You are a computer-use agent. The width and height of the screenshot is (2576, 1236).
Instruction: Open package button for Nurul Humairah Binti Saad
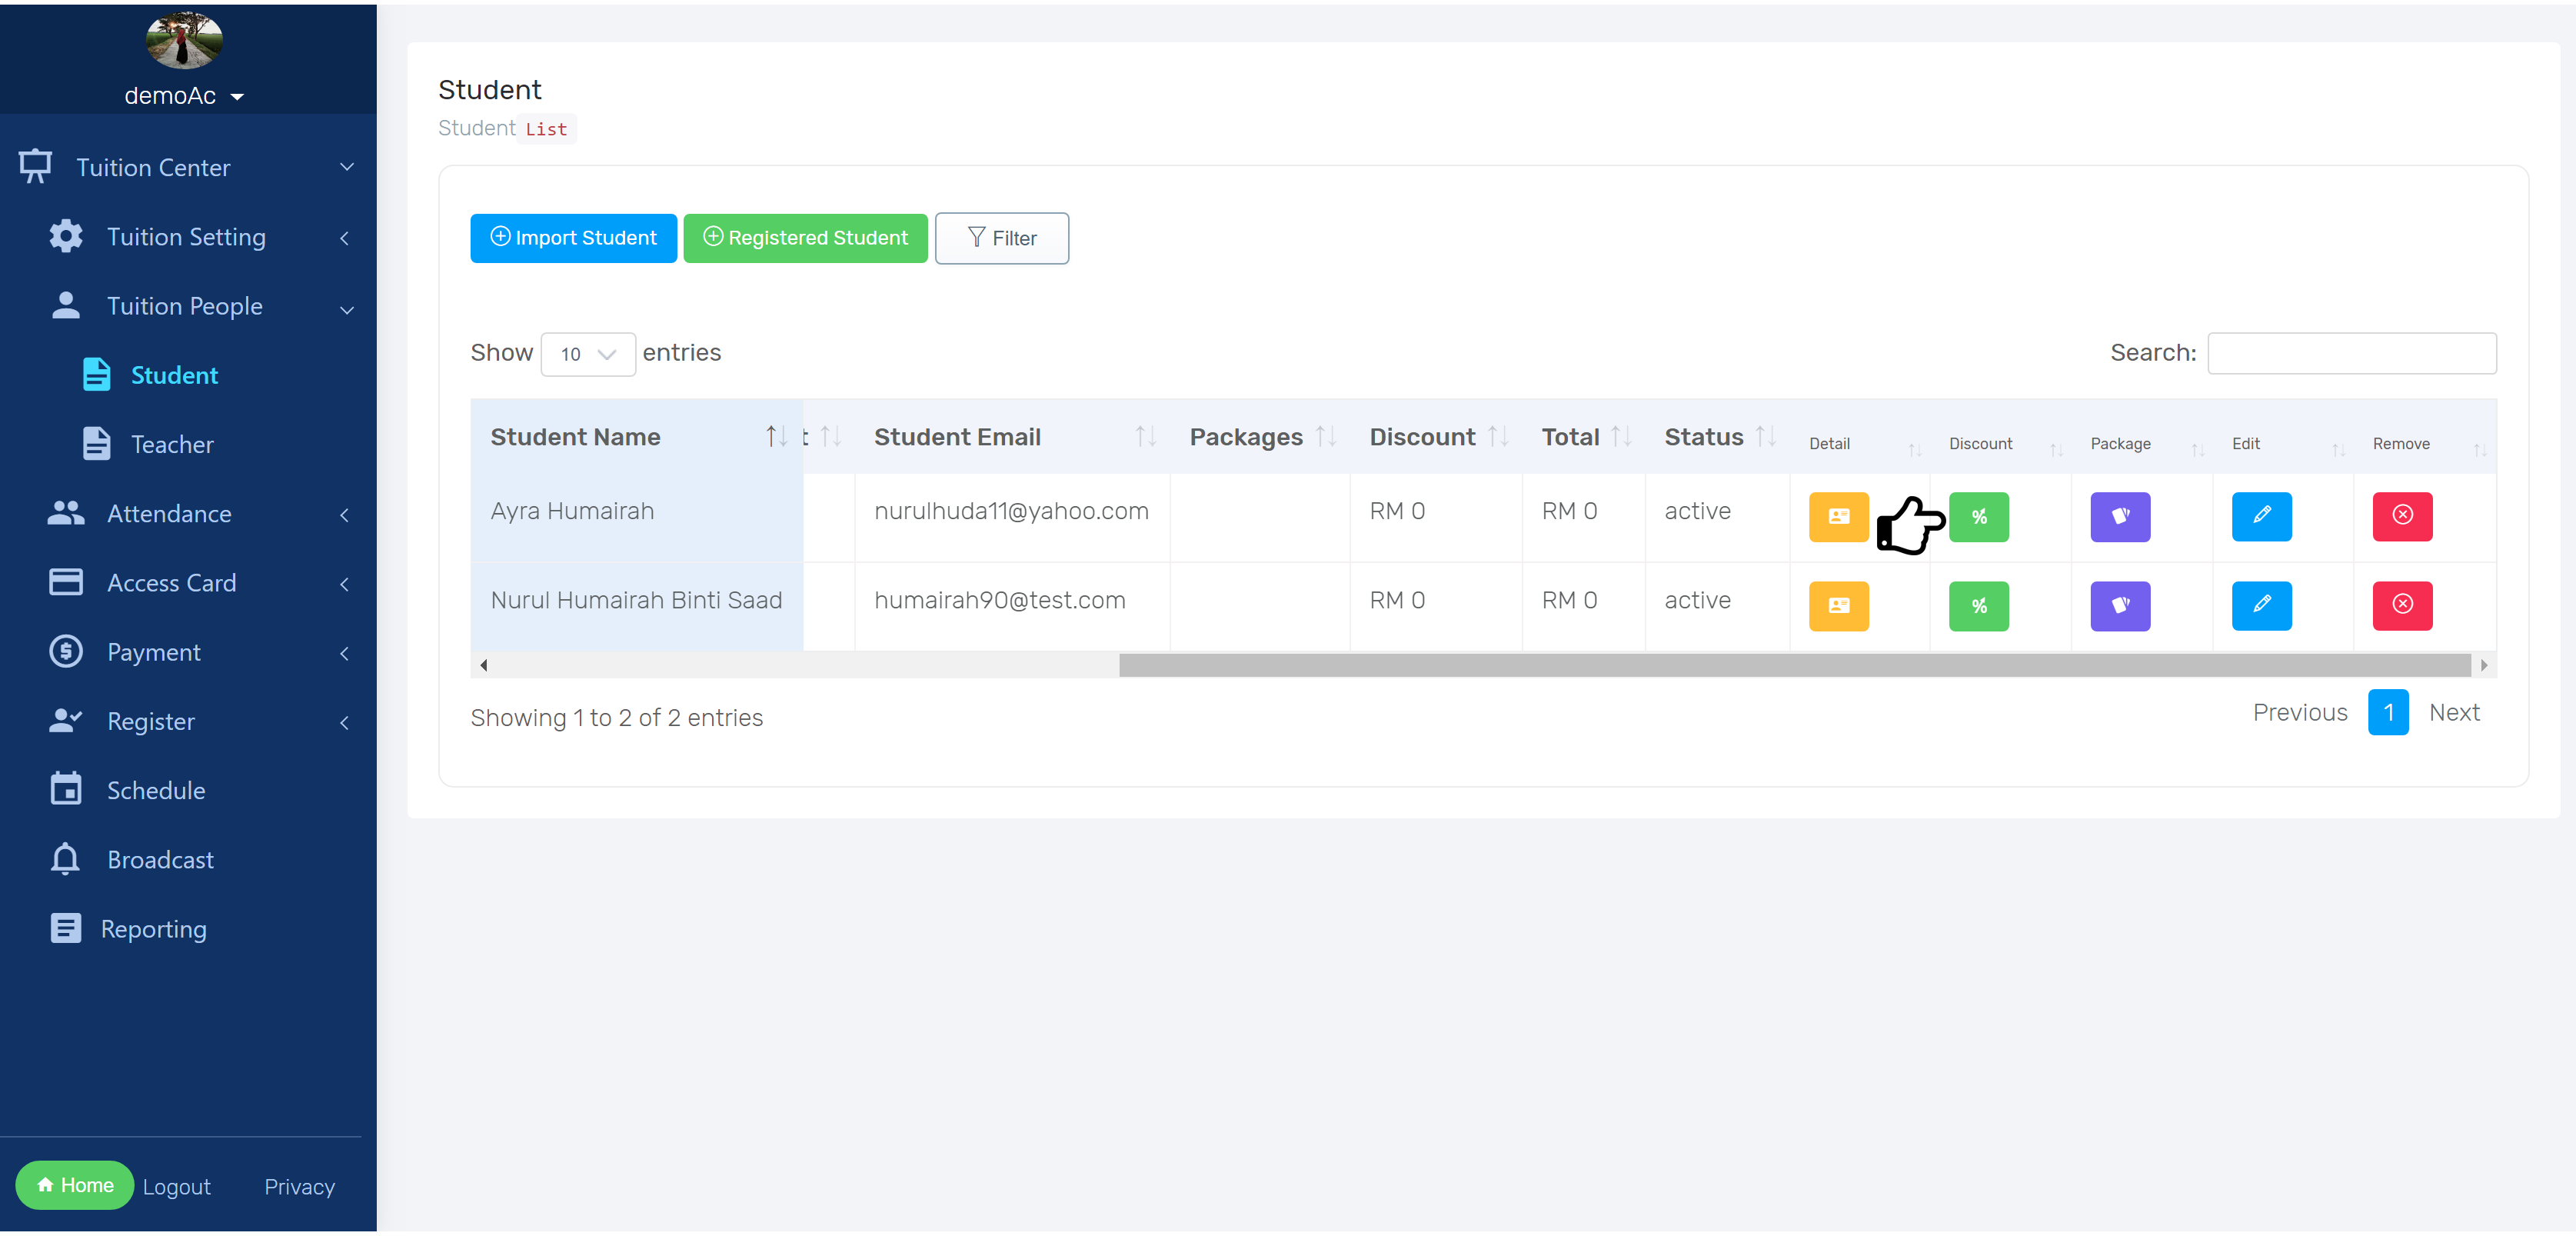(2120, 605)
